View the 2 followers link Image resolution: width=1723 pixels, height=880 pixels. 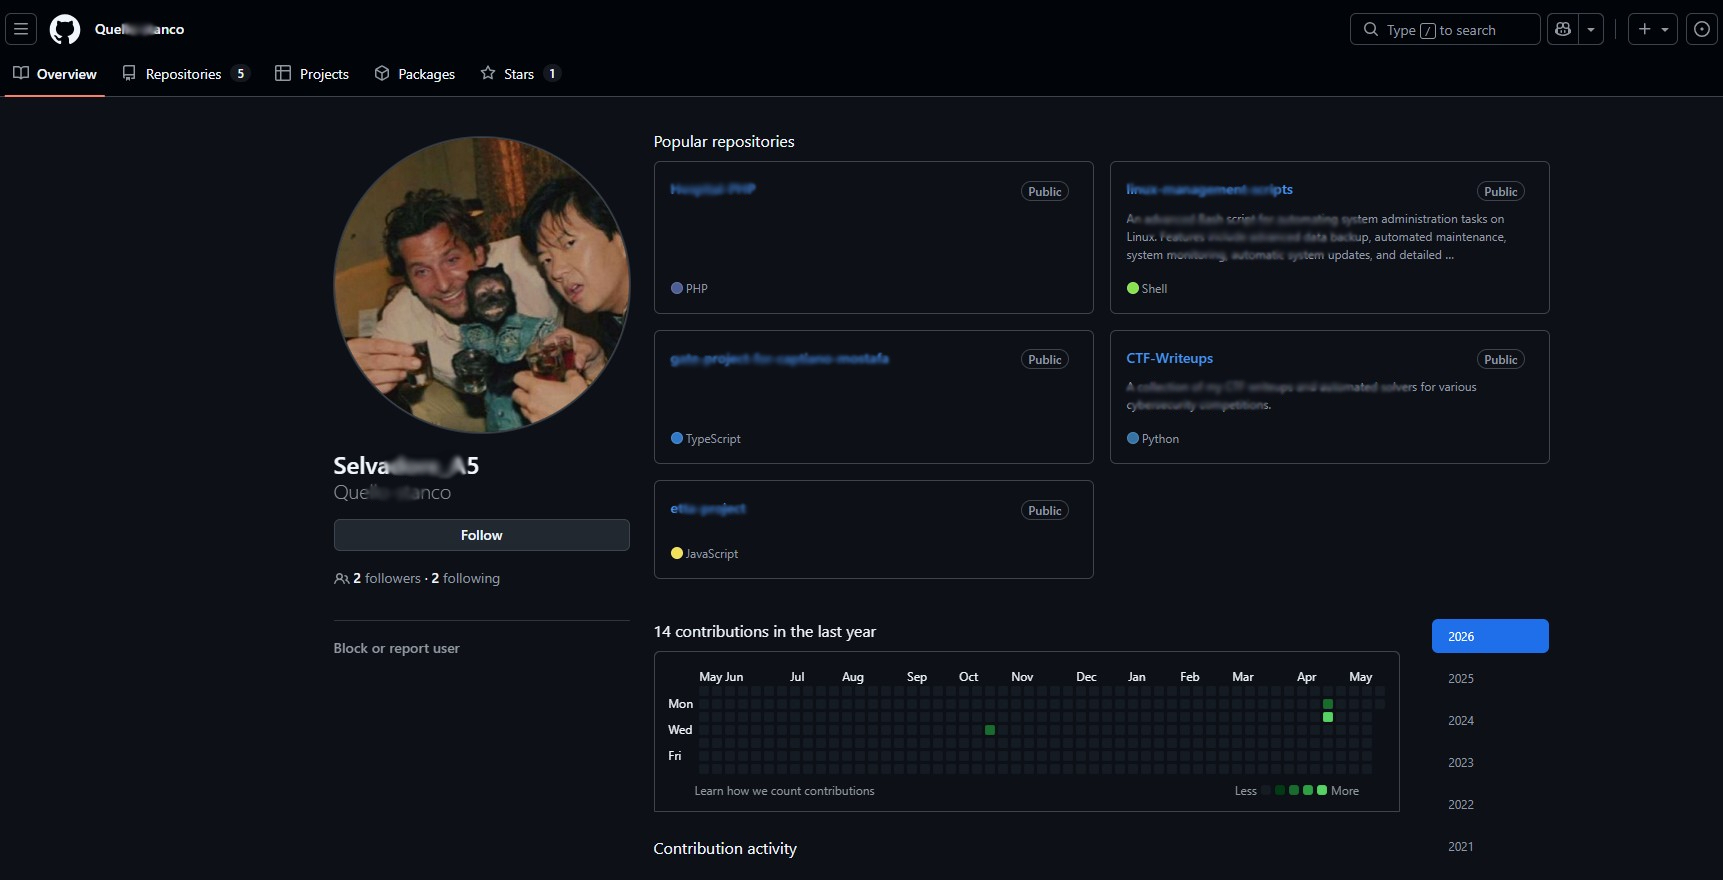[386, 578]
